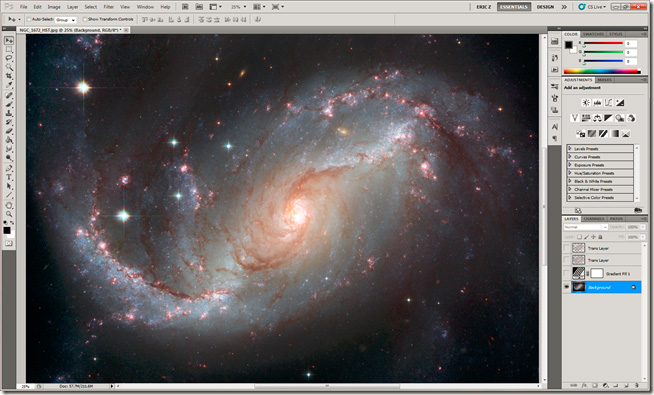Select the Path Selection tool

click(9, 186)
